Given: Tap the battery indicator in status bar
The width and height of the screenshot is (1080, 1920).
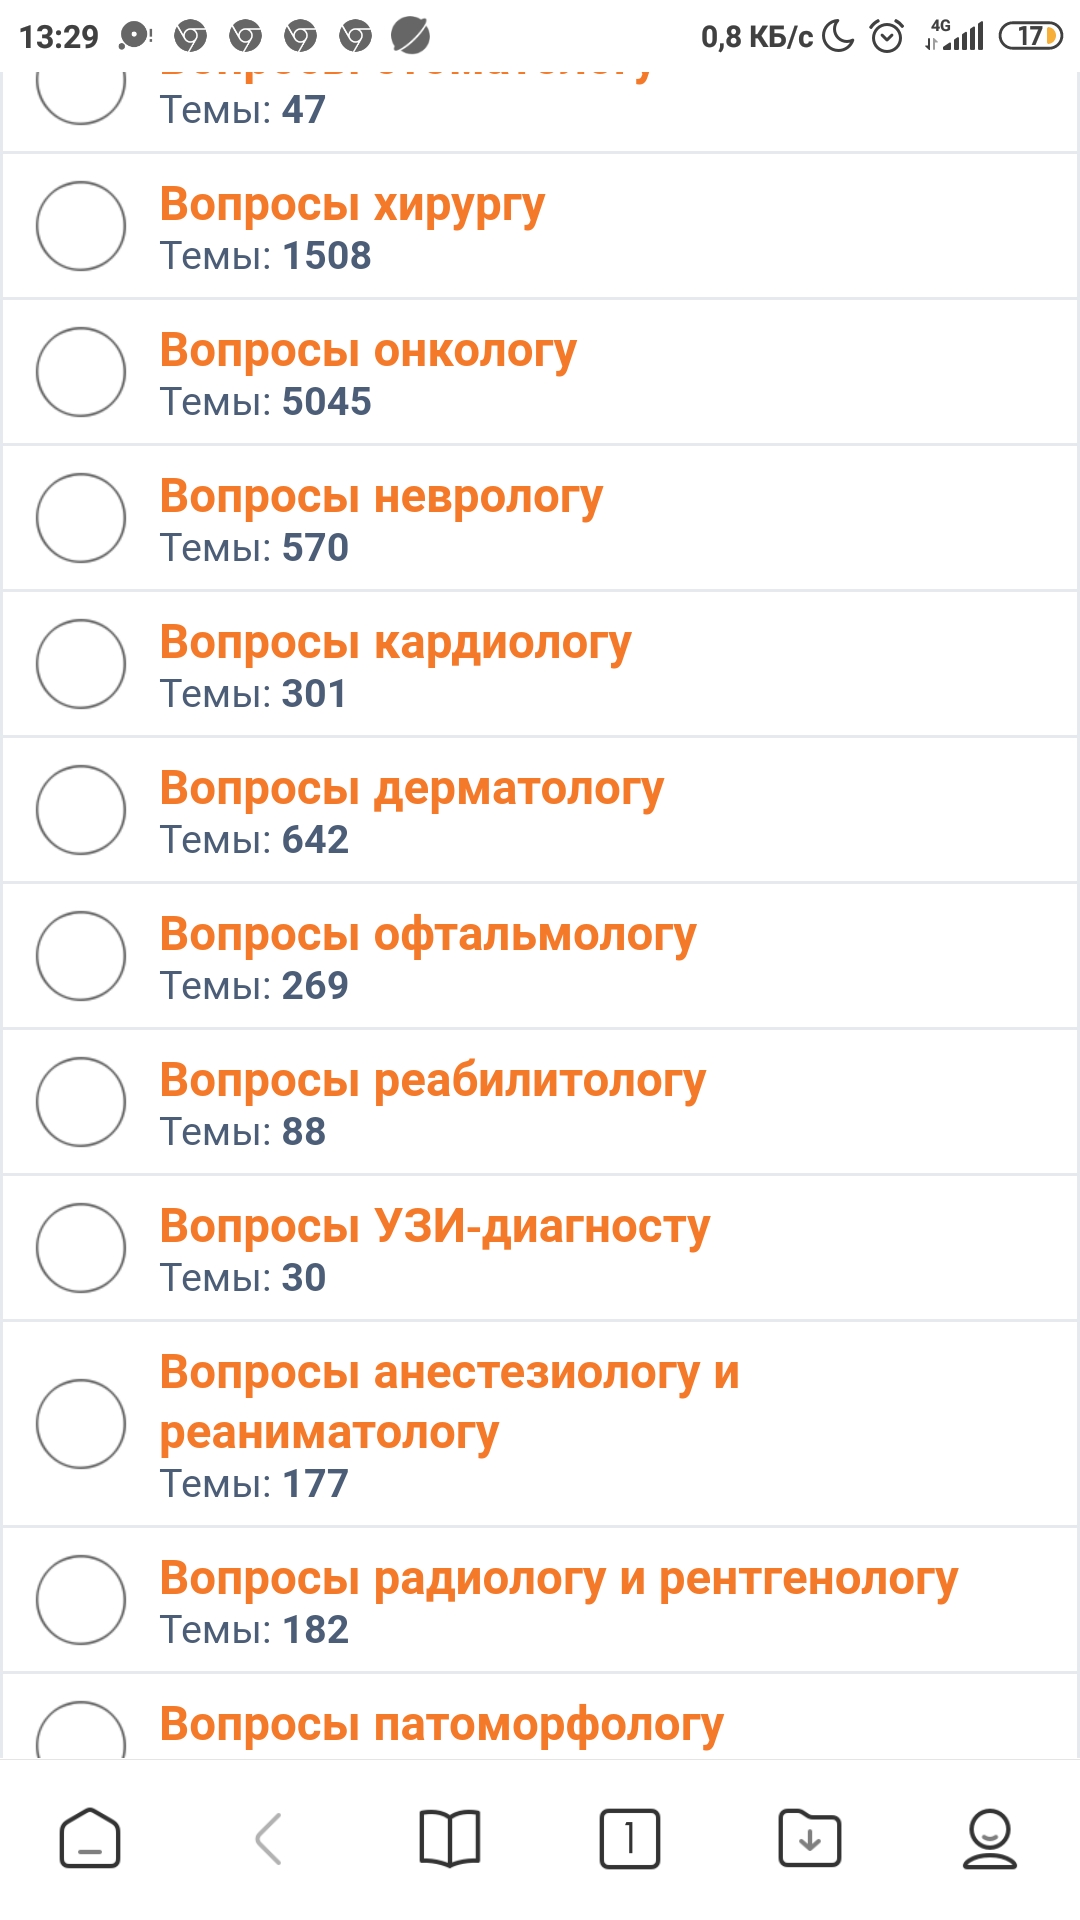Looking at the screenshot, I should tap(1030, 37).
